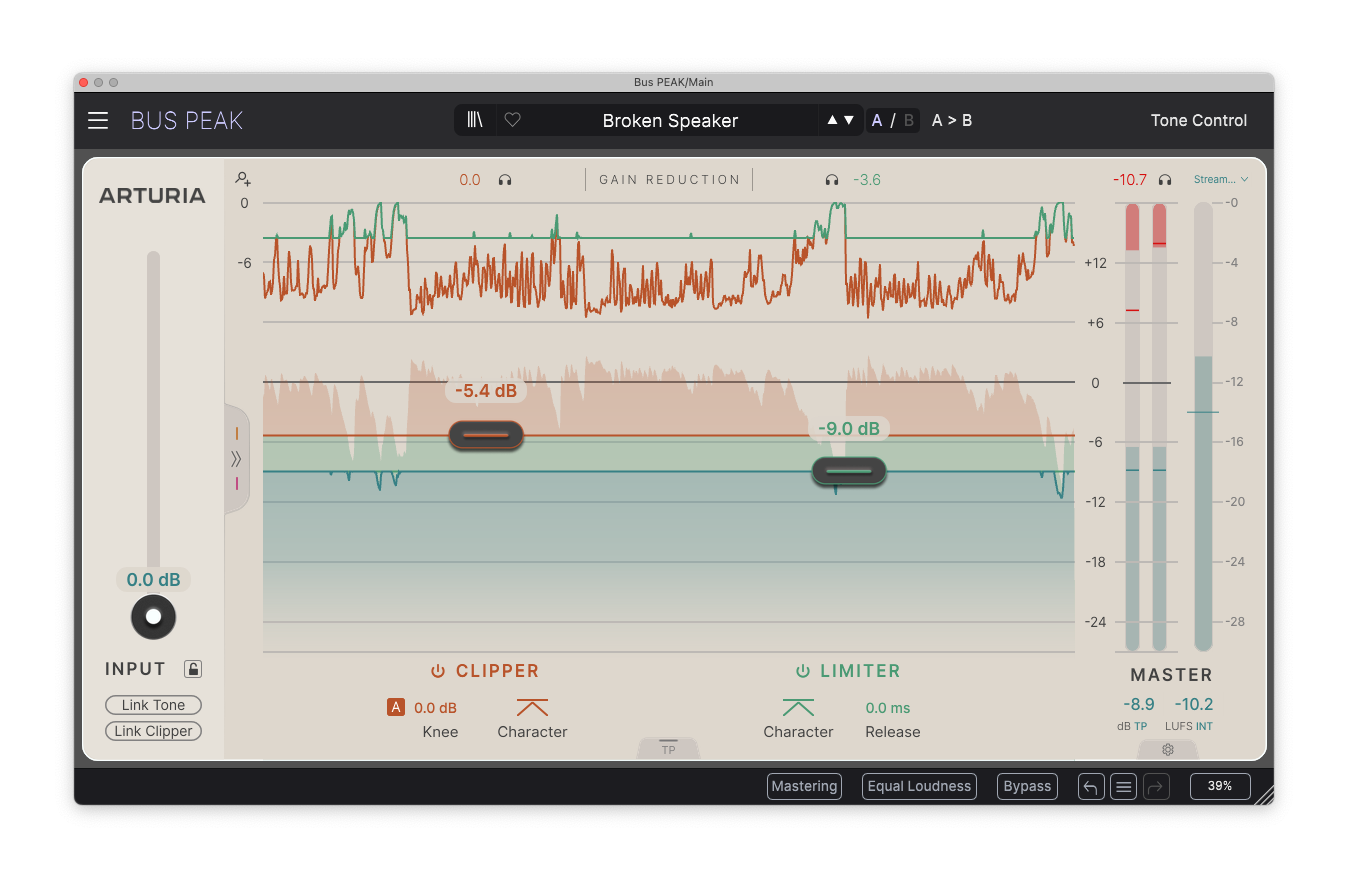
Task: Enable Mastering mode button
Action: click(804, 786)
